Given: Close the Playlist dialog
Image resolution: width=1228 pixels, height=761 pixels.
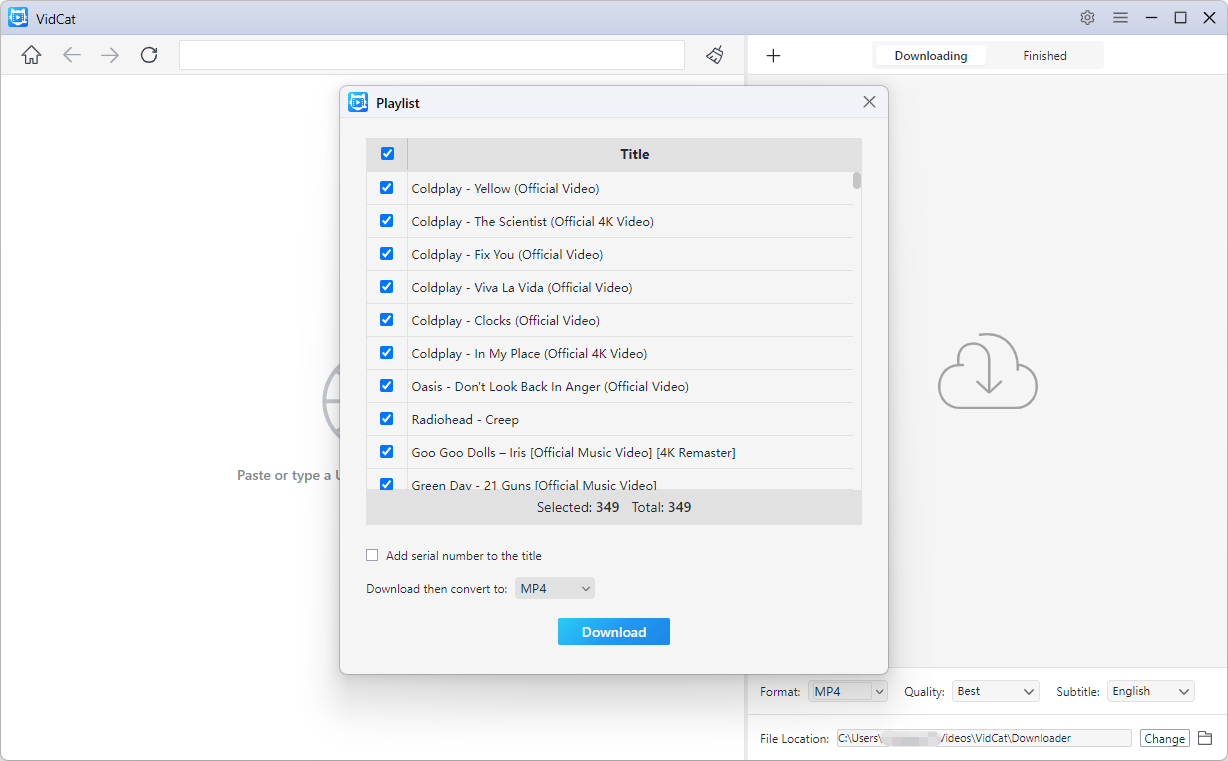Looking at the screenshot, I should click(x=869, y=102).
